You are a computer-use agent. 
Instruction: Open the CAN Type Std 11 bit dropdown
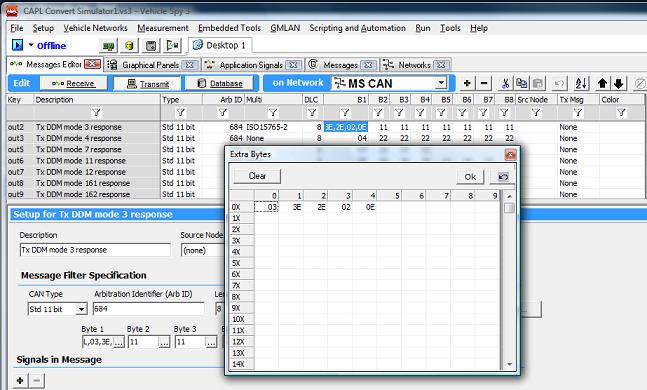point(82,309)
